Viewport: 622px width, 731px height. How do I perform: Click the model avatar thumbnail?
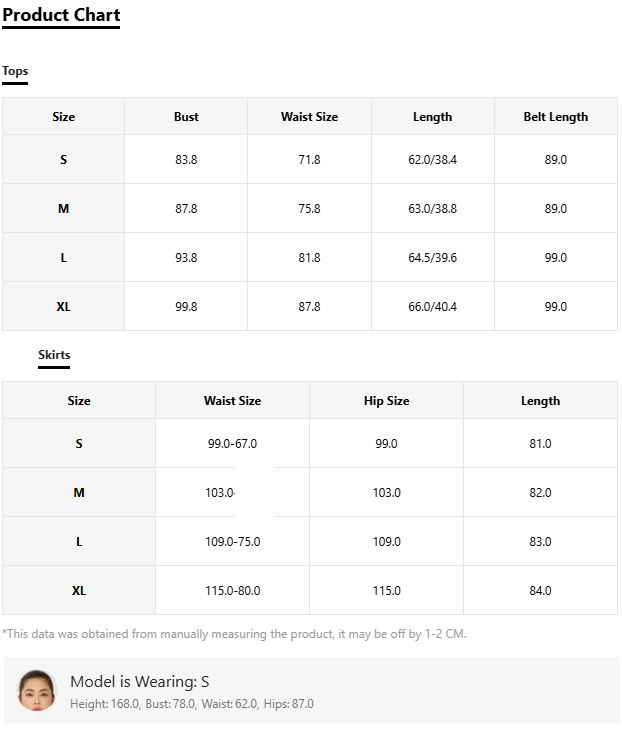[37, 690]
